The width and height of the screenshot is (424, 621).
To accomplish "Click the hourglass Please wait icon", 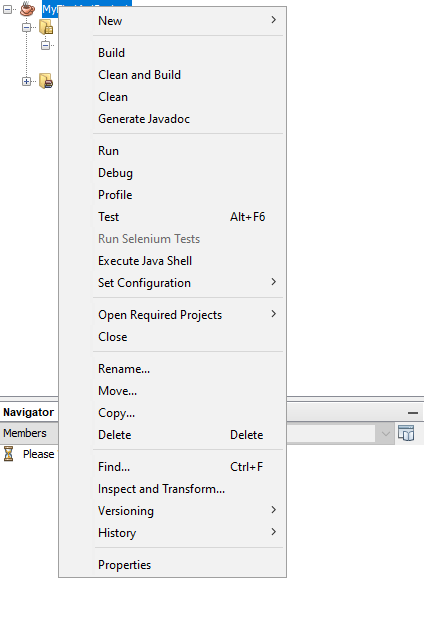I will pyautogui.click(x=8, y=454).
